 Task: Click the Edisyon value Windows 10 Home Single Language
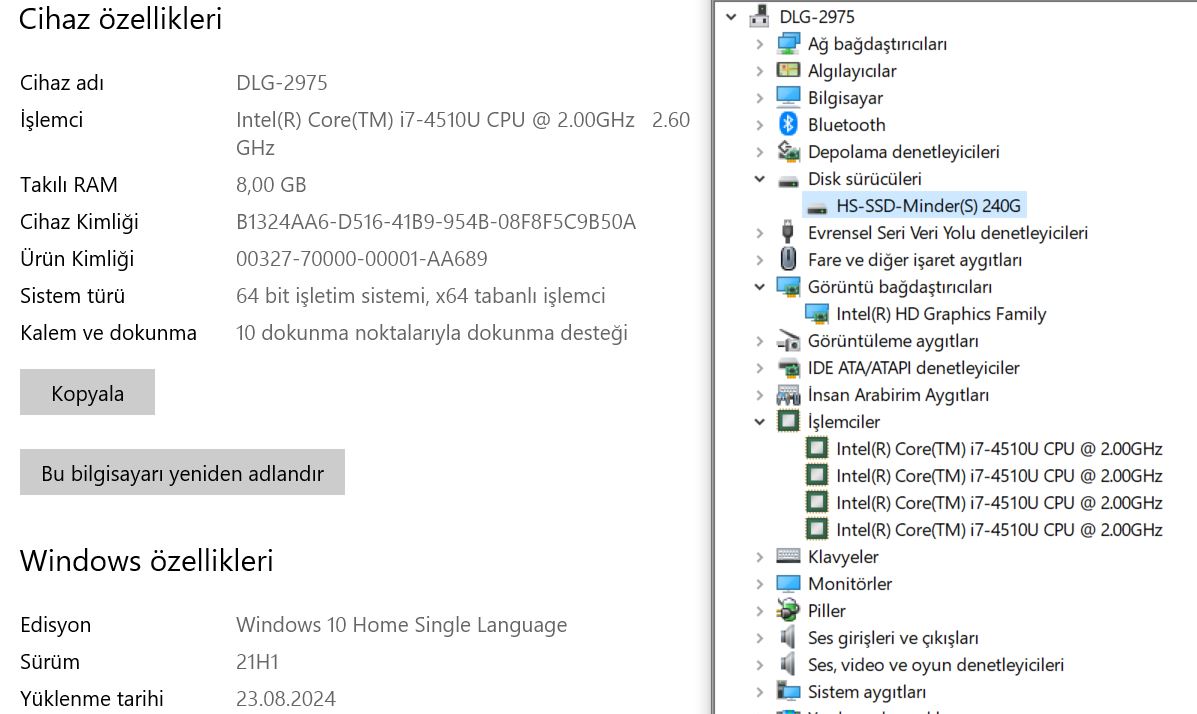pyautogui.click(x=402, y=625)
